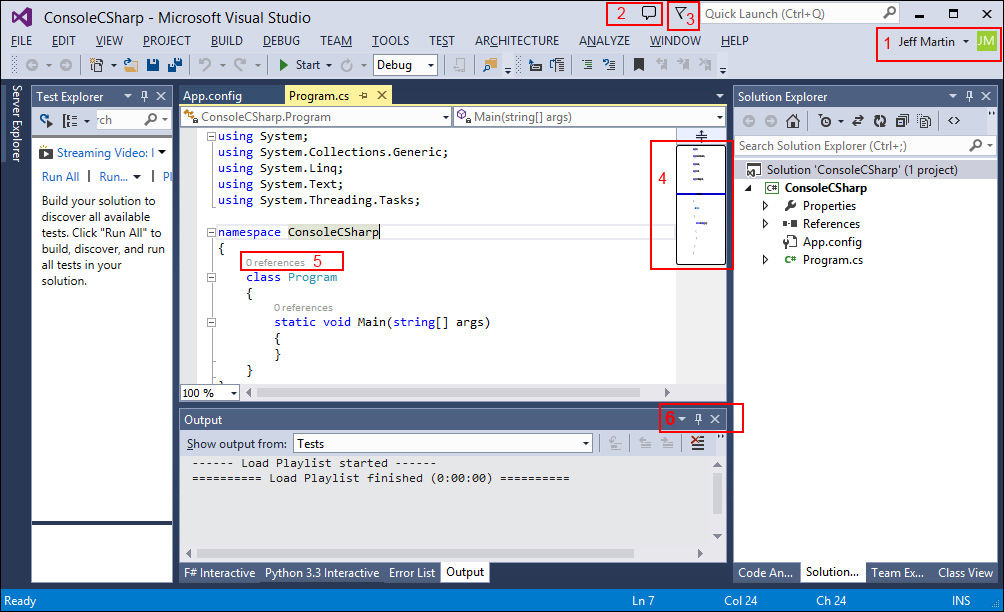Image resolution: width=1004 pixels, height=612 pixels.
Task: Click the Navigate Backward toolbar arrow
Action: coord(31,65)
